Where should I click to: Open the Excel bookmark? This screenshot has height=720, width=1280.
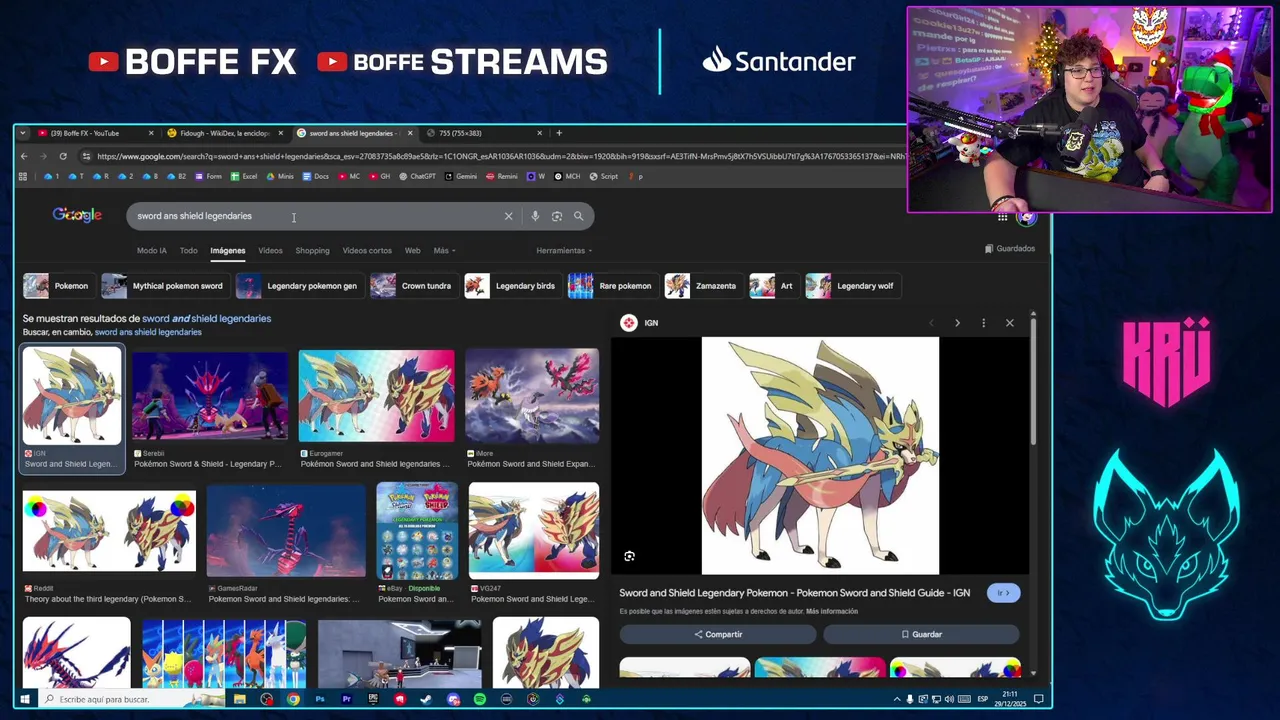pos(244,176)
